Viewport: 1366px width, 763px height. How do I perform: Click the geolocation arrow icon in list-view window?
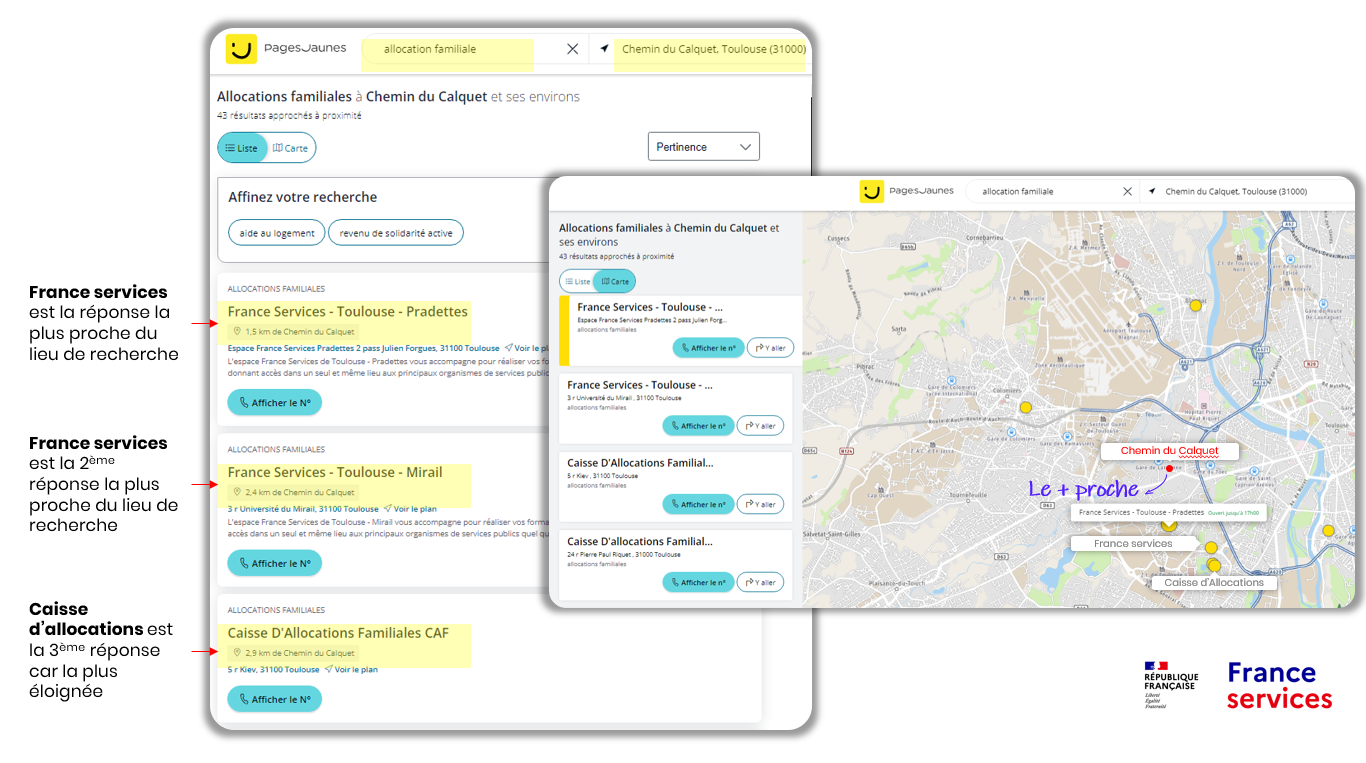pyautogui.click(x=604, y=49)
